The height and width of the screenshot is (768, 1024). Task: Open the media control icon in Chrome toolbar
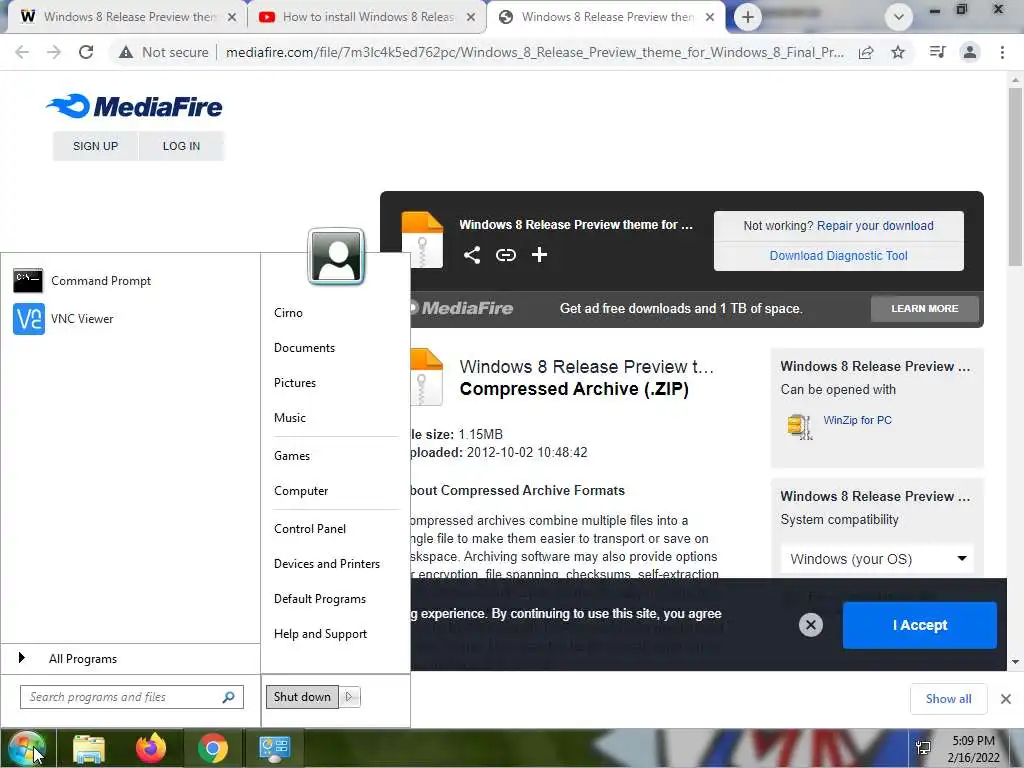click(938, 52)
